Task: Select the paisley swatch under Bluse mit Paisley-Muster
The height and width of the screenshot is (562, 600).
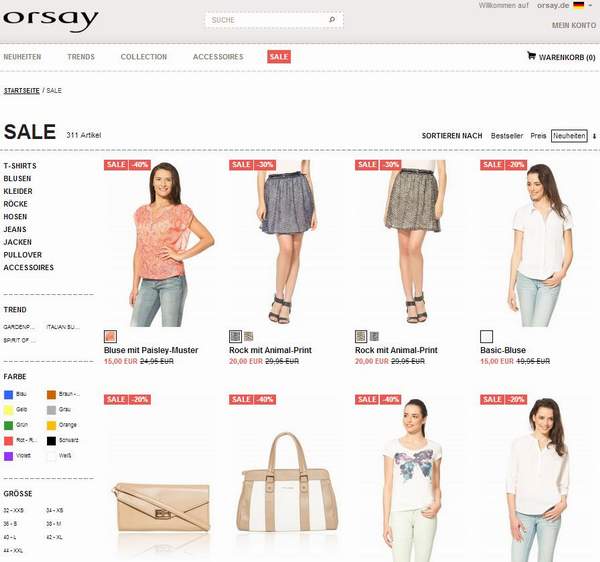Action: 110,337
